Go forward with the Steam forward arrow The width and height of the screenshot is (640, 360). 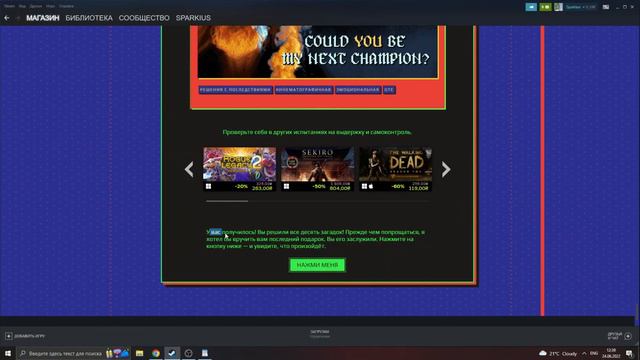[18, 18]
